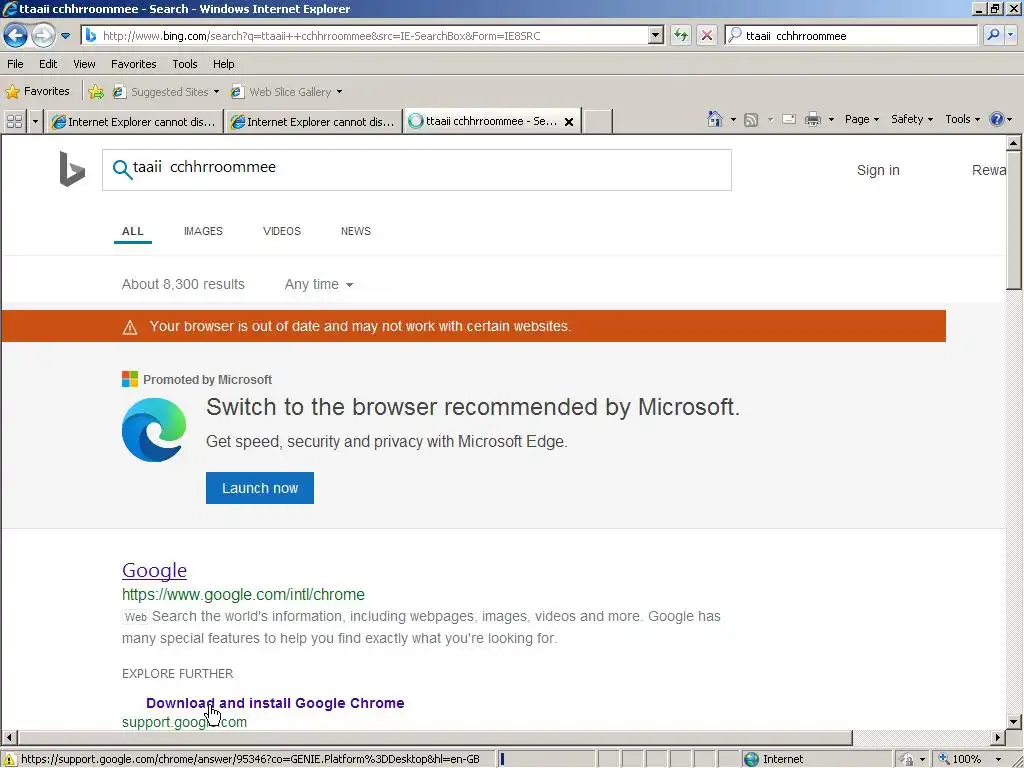Open a new tab button
Screen dimensions: 1024x768
tap(597, 121)
